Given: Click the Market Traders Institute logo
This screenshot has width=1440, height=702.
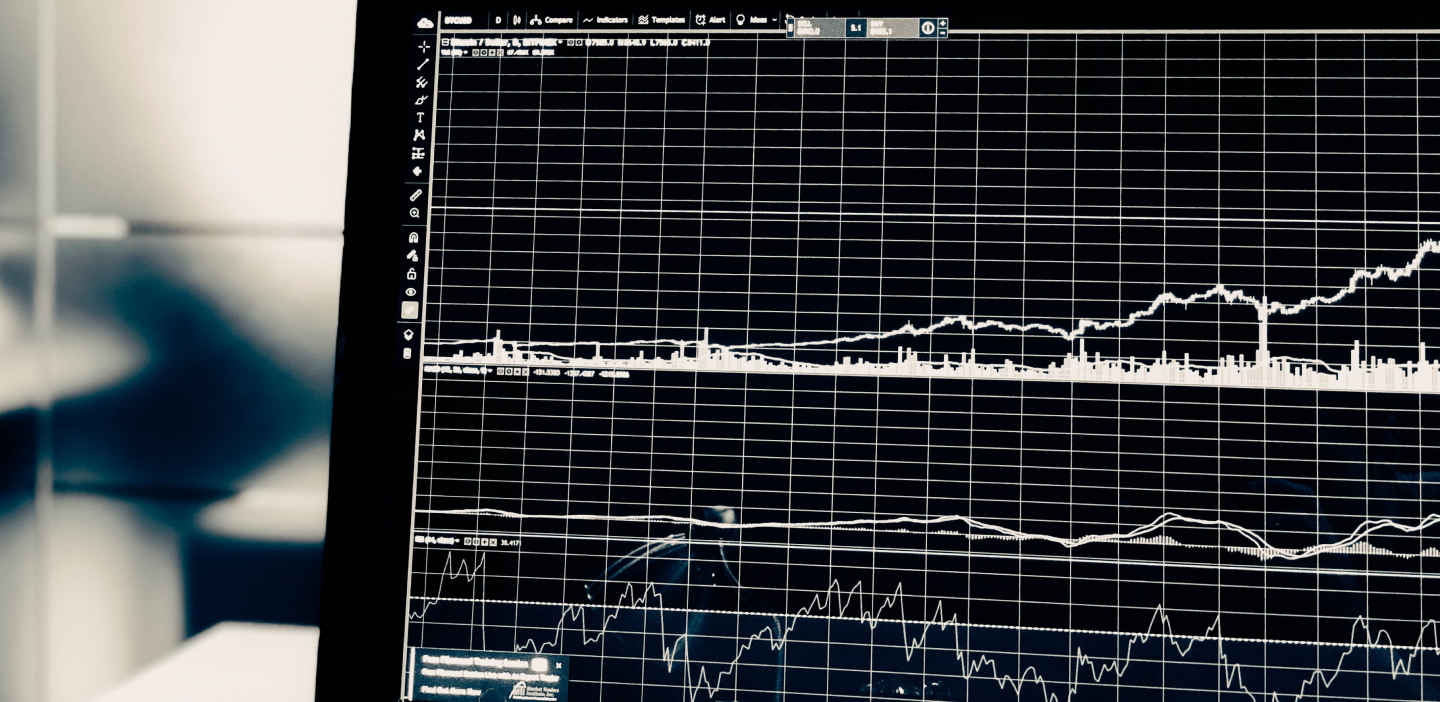Looking at the screenshot, I should coord(534,691).
